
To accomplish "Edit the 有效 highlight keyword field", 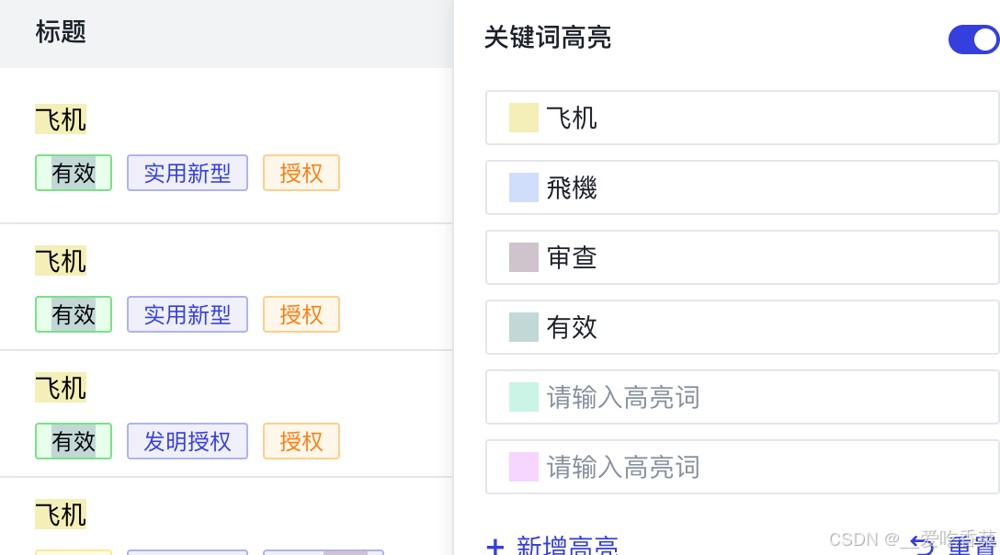I will [742, 327].
